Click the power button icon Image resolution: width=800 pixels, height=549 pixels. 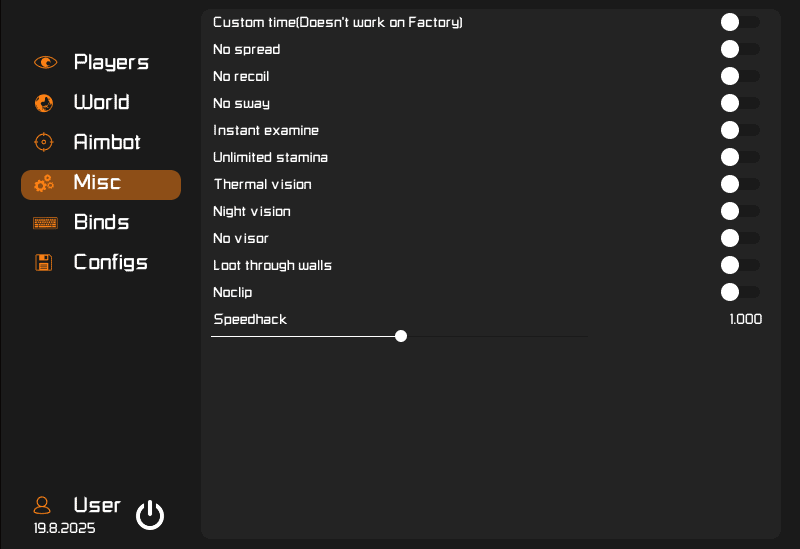tap(150, 515)
